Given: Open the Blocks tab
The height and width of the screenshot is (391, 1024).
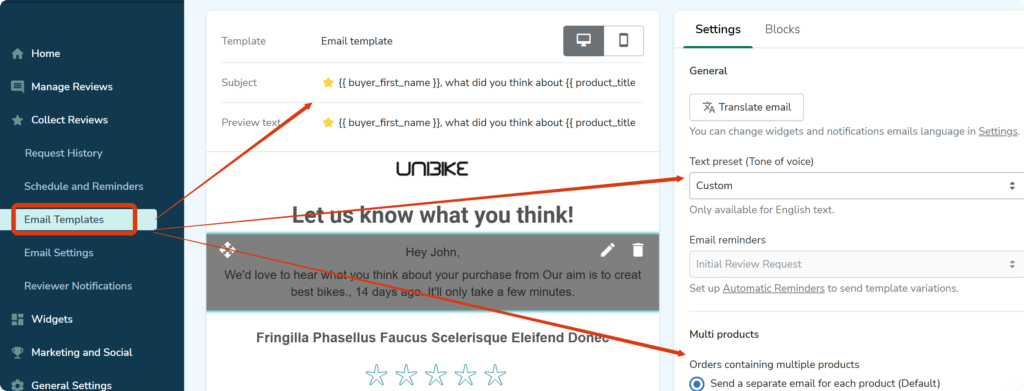Looking at the screenshot, I should tap(782, 29).
